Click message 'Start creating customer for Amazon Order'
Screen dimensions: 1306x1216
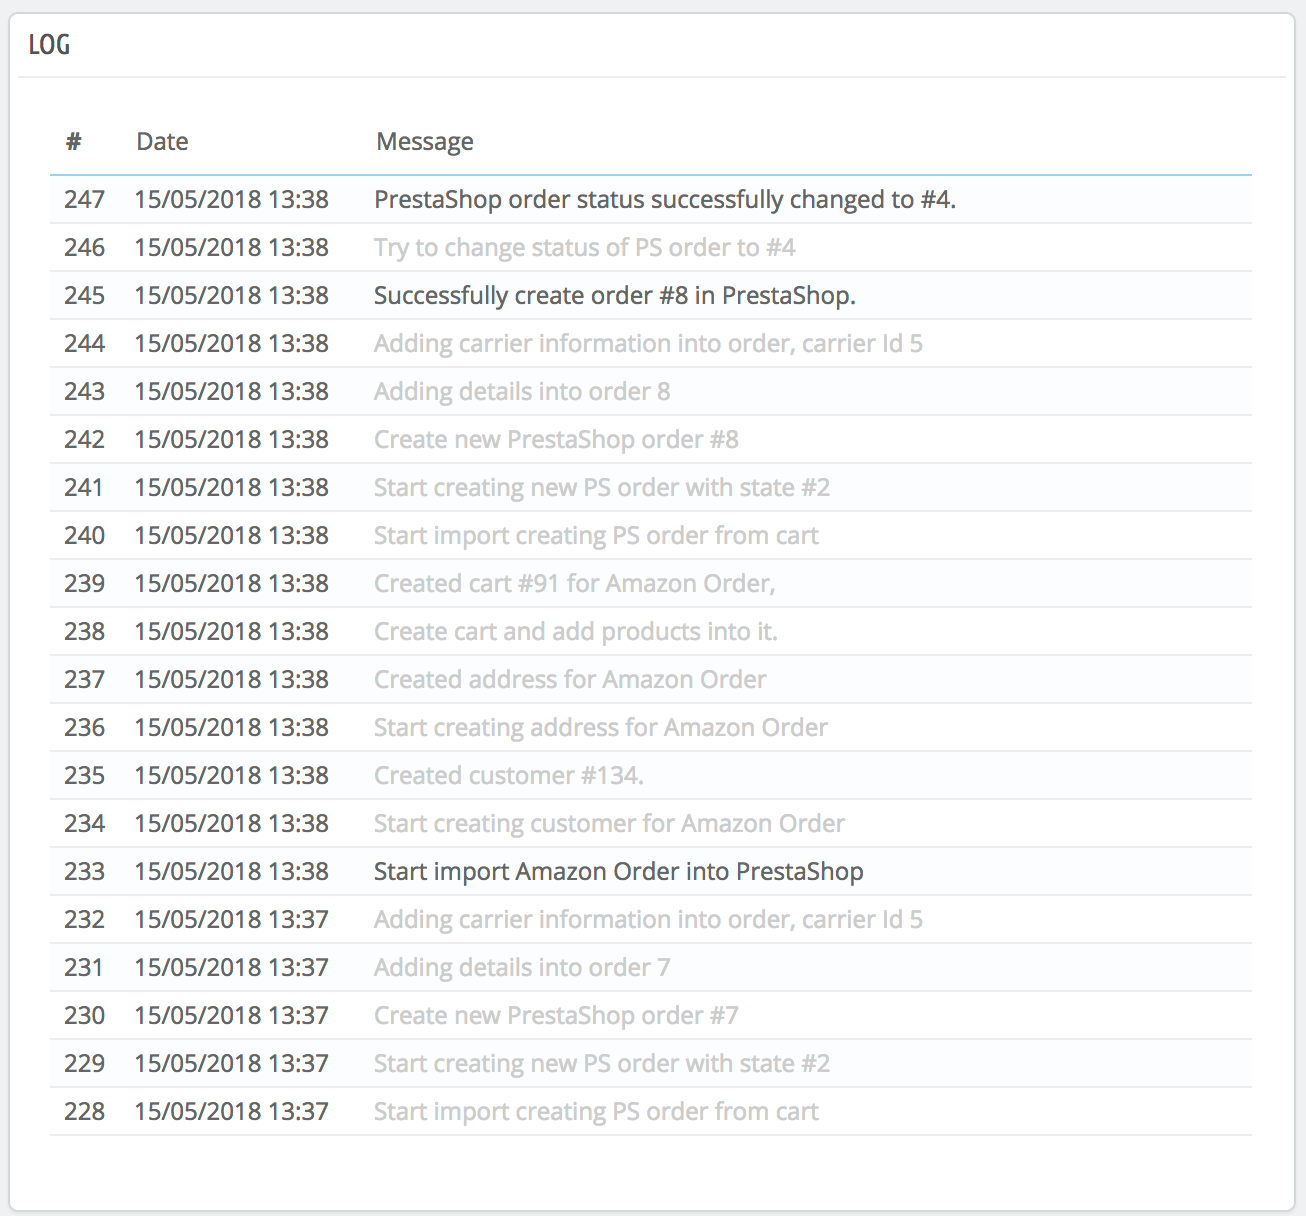coord(610,823)
